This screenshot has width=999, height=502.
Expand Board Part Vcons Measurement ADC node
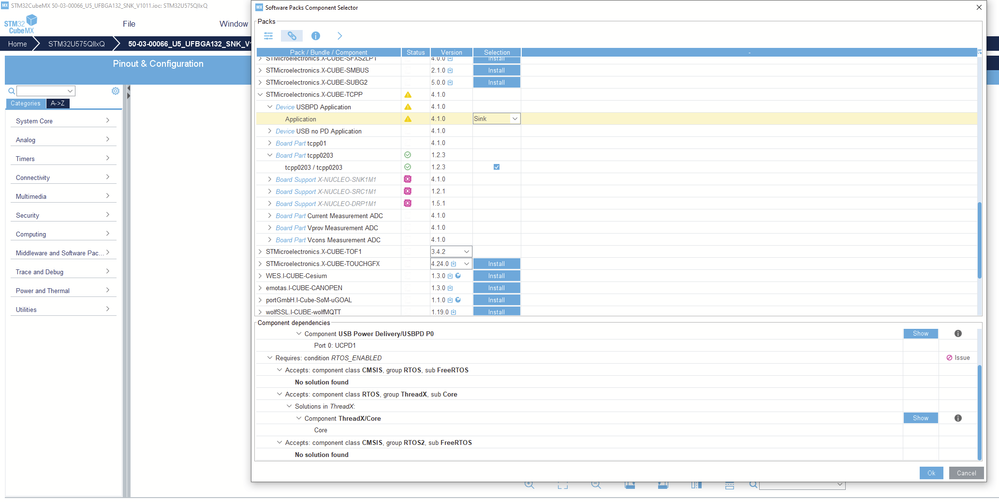click(x=270, y=240)
